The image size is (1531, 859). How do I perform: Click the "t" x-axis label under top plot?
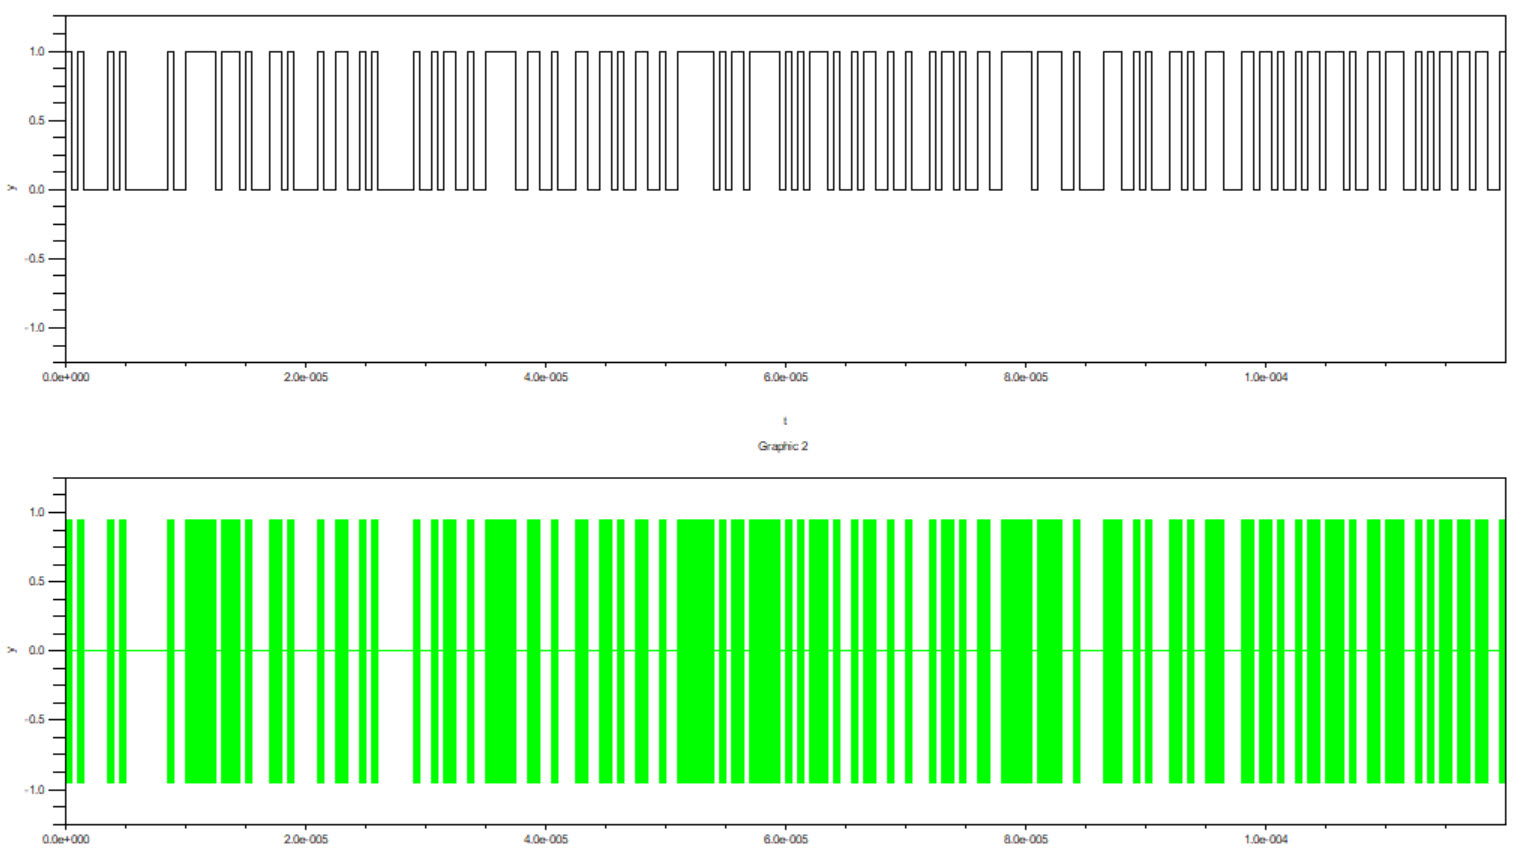pos(784,421)
